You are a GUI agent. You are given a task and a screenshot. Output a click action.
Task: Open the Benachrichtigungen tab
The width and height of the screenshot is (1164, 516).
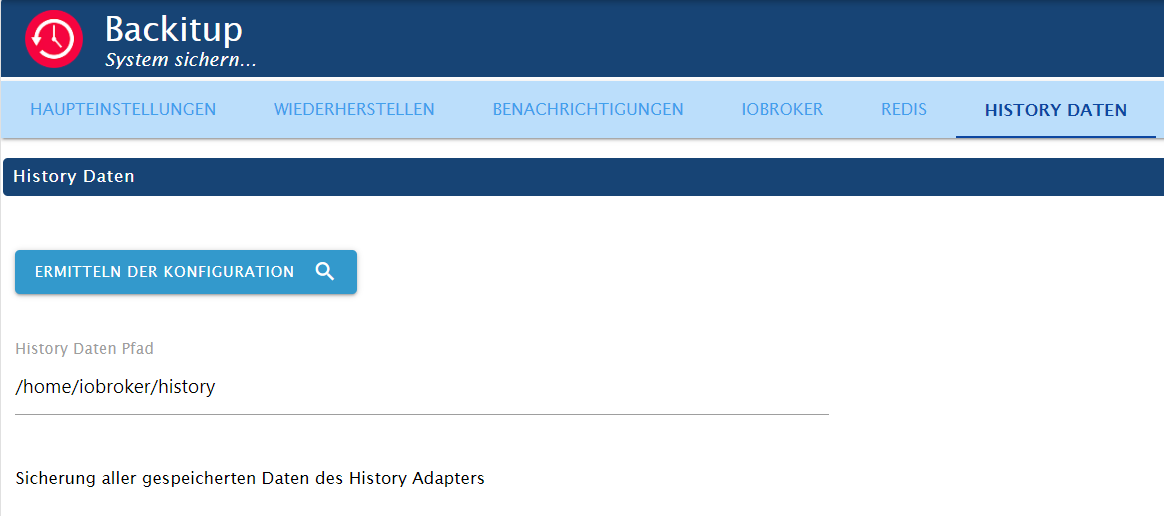point(588,110)
